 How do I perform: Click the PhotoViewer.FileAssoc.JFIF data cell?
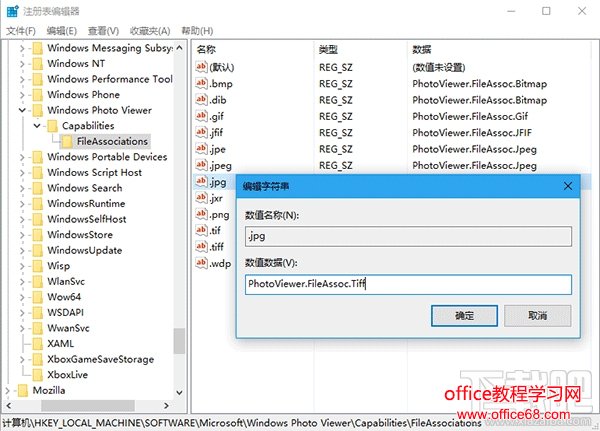click(x=472, y=132)
